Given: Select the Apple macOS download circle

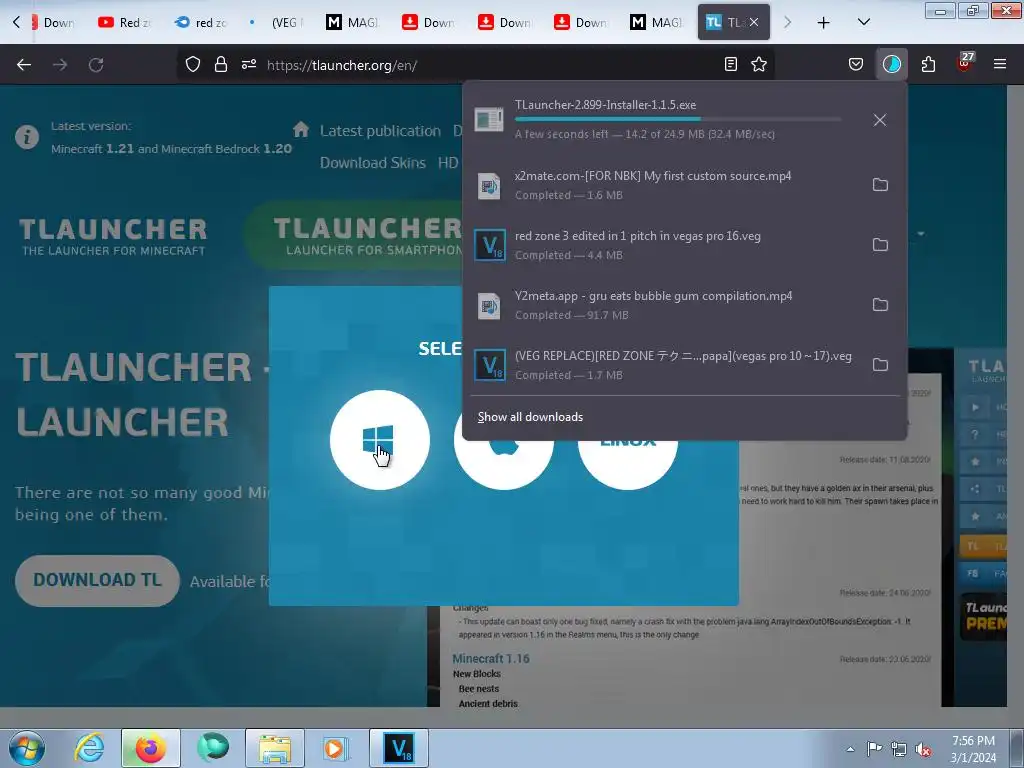Looking at the screenshot, I should pos(504,464).
